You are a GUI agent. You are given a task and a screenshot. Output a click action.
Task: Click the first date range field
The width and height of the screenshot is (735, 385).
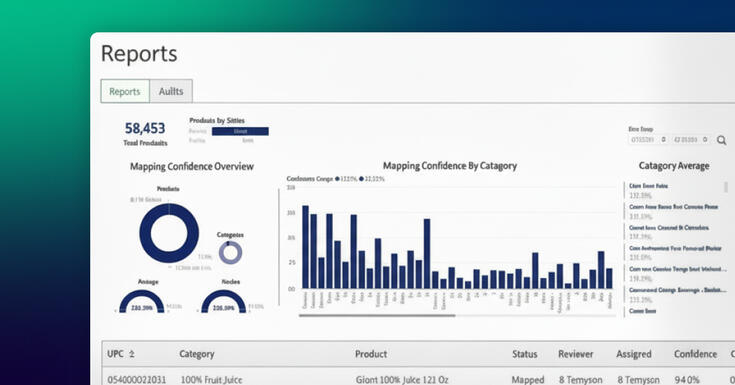coord(648,140)
